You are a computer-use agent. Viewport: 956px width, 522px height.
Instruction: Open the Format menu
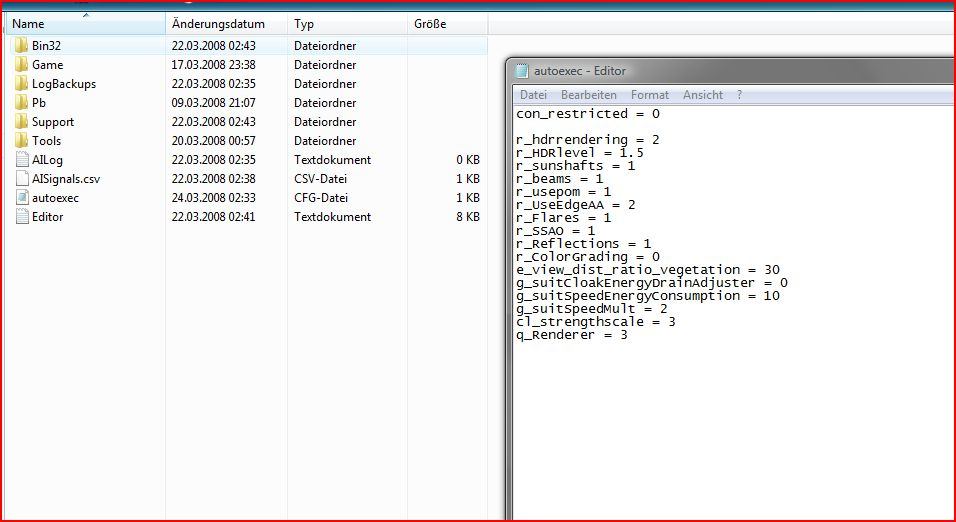pyautogui.click(x=649, y=95)
